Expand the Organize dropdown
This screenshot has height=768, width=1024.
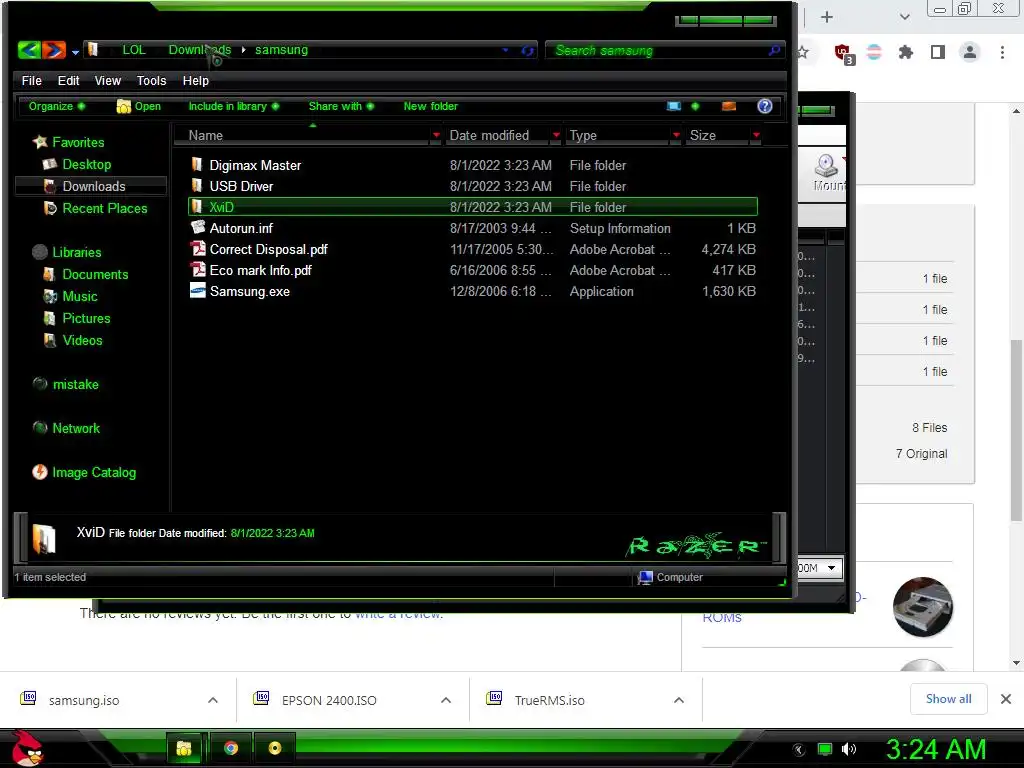click(x=57, y=106)
